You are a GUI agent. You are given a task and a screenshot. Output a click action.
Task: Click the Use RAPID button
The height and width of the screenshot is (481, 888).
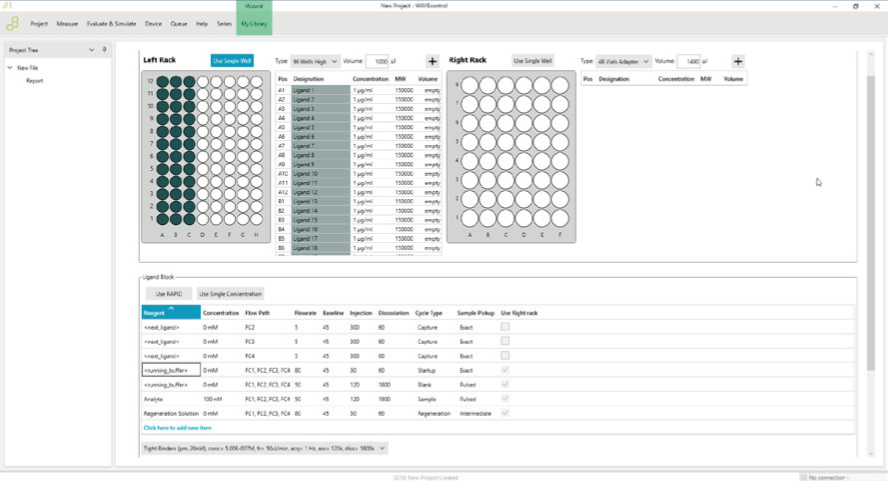pyautogui.click(x=169, y=294)
